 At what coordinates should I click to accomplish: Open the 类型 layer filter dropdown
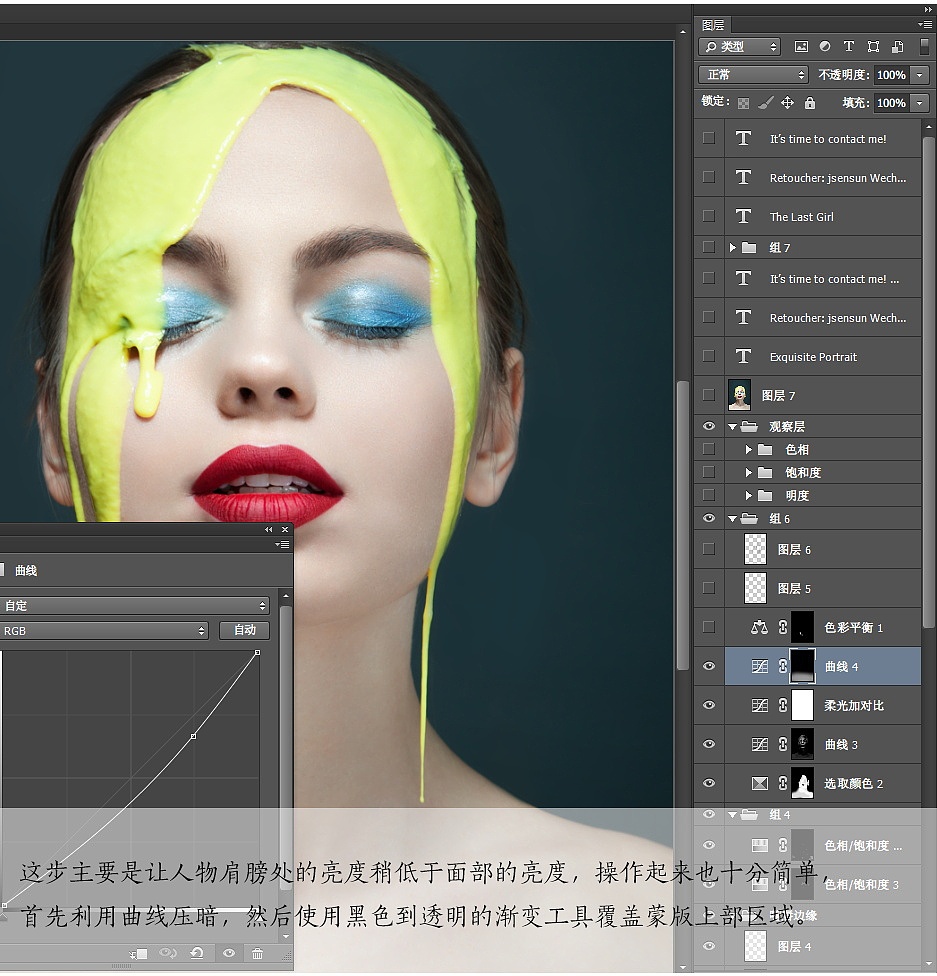pos(740,47)
